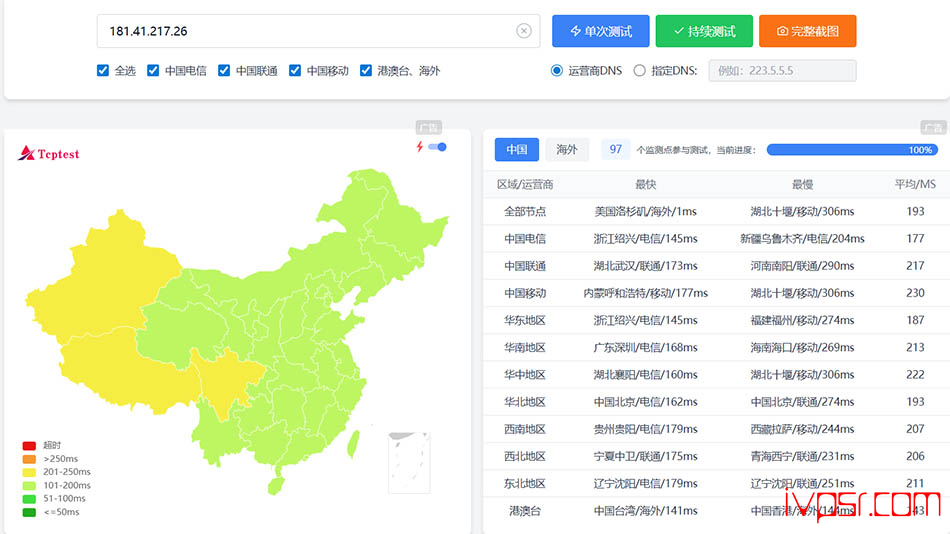Click the 最快 column header
The image size is (950, 534).
pos(646,184)
